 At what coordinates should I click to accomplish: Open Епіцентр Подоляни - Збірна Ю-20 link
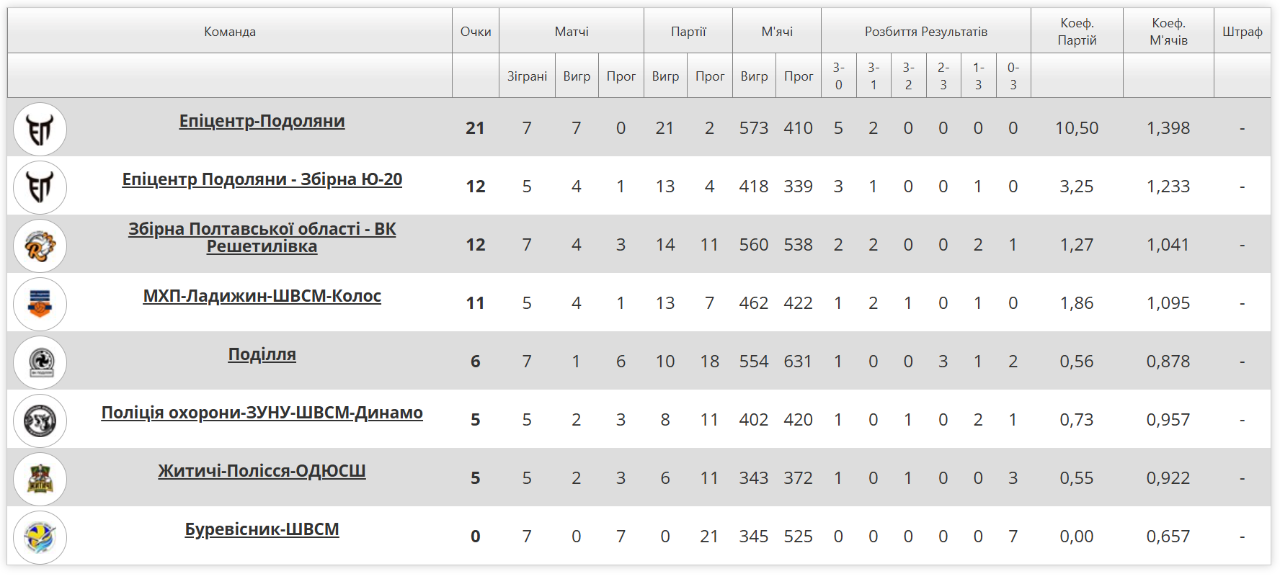coord(262,180)
